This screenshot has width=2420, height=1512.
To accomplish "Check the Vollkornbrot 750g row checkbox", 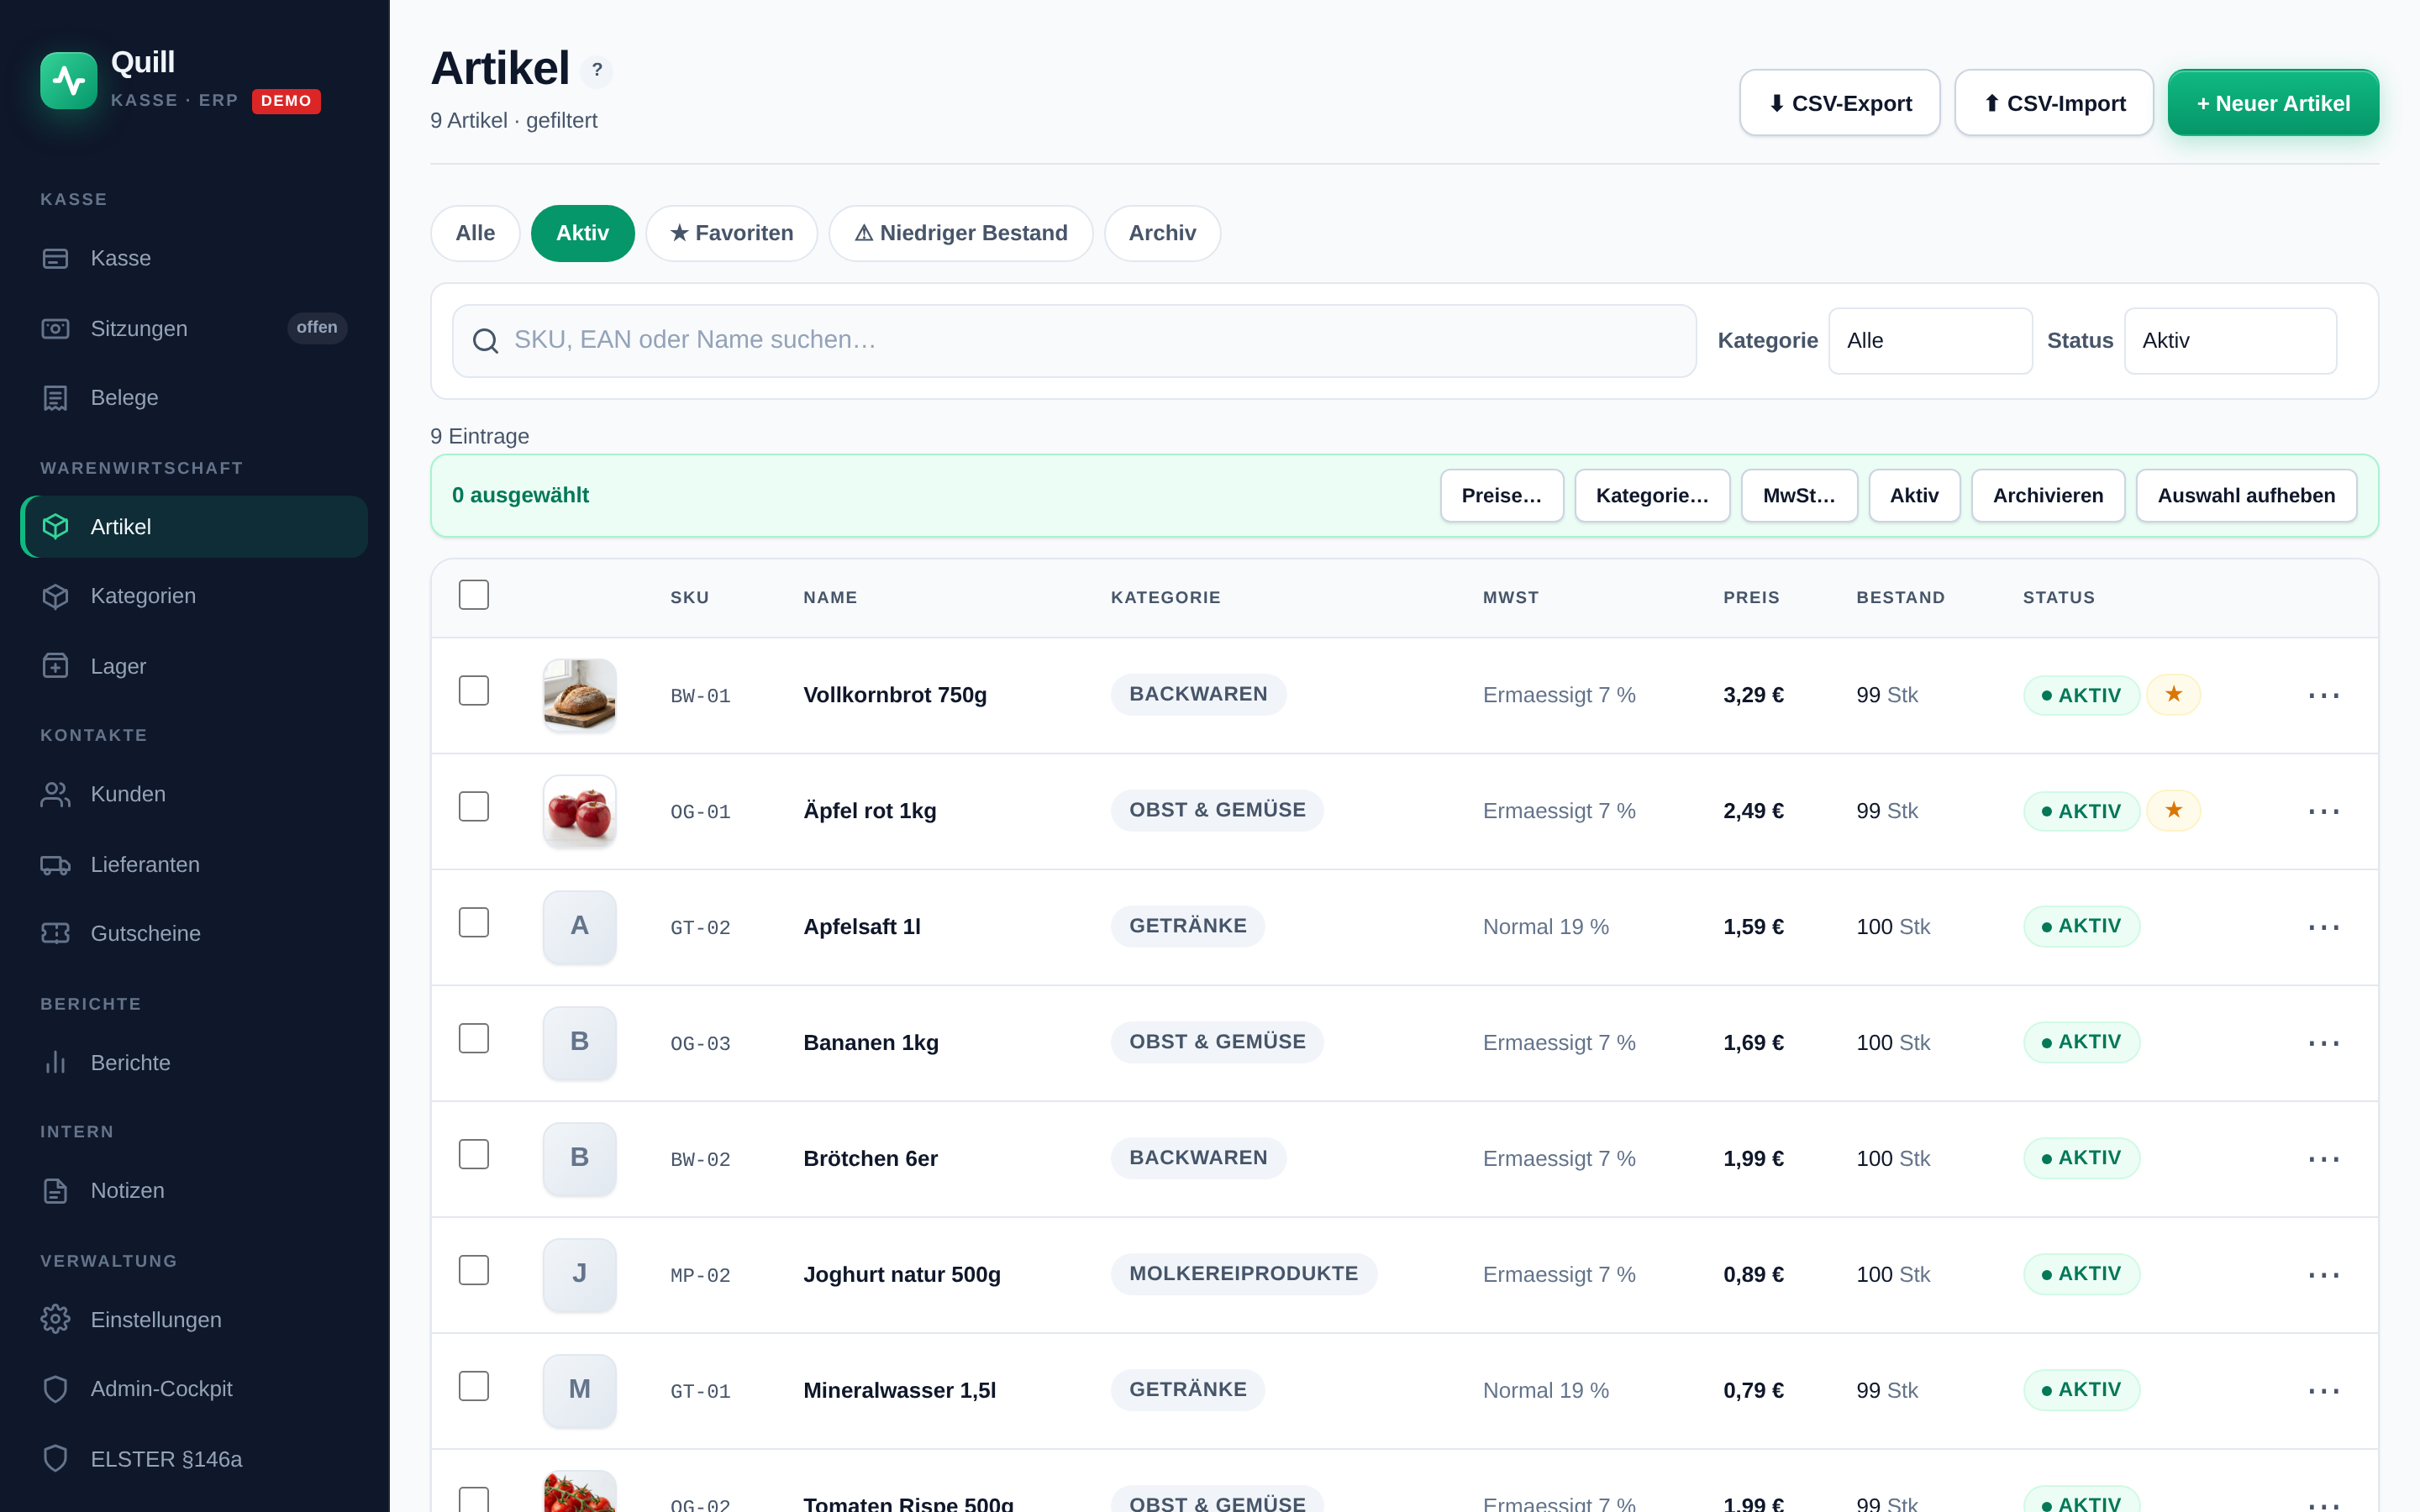I will pos(474,691).
